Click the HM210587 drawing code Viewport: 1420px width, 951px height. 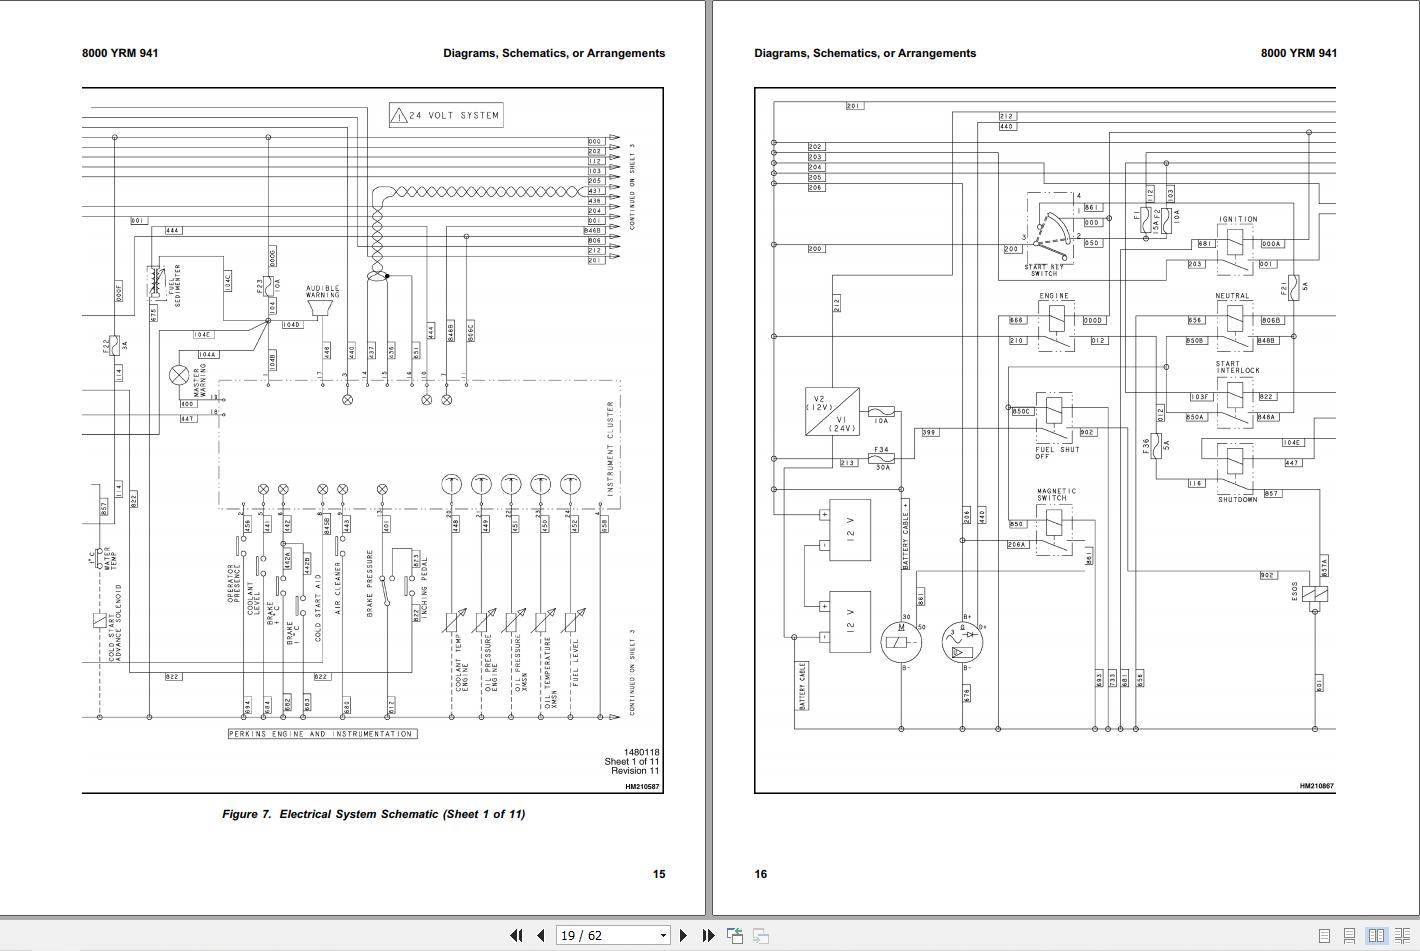643,787
